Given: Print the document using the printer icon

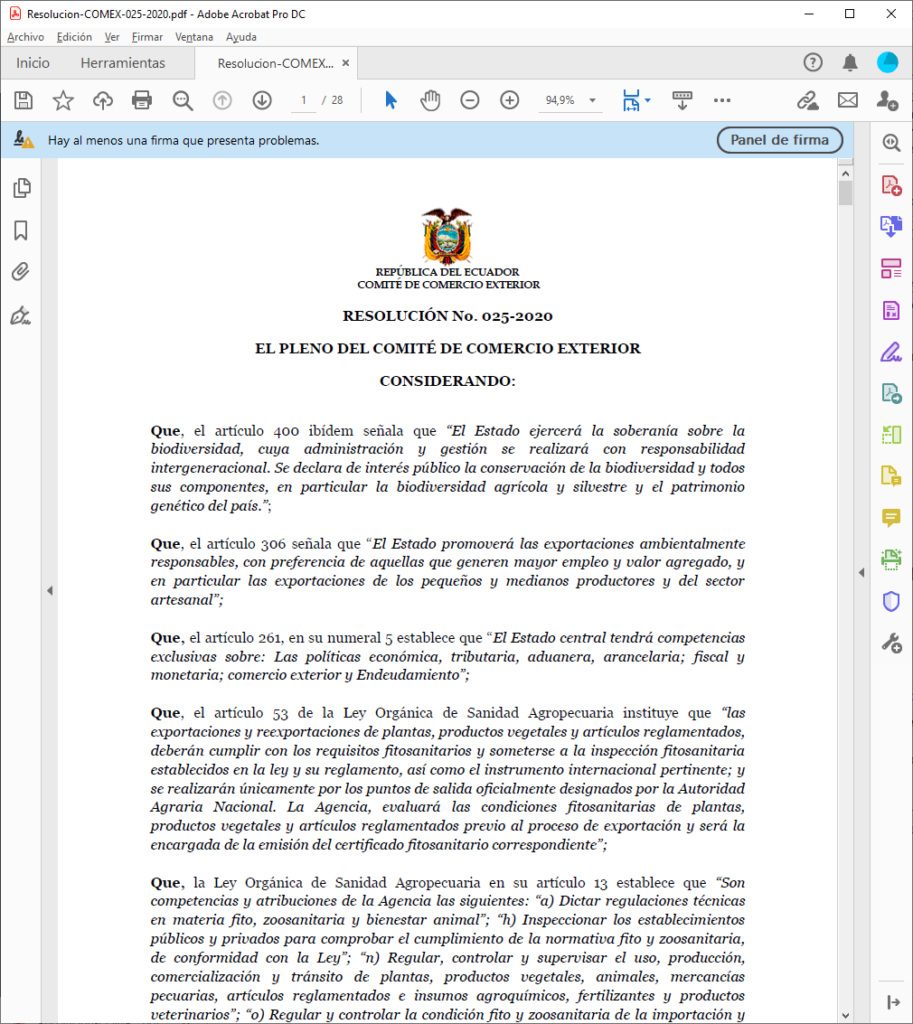Looking at the screenshot, I should click(x=142, y=100).
